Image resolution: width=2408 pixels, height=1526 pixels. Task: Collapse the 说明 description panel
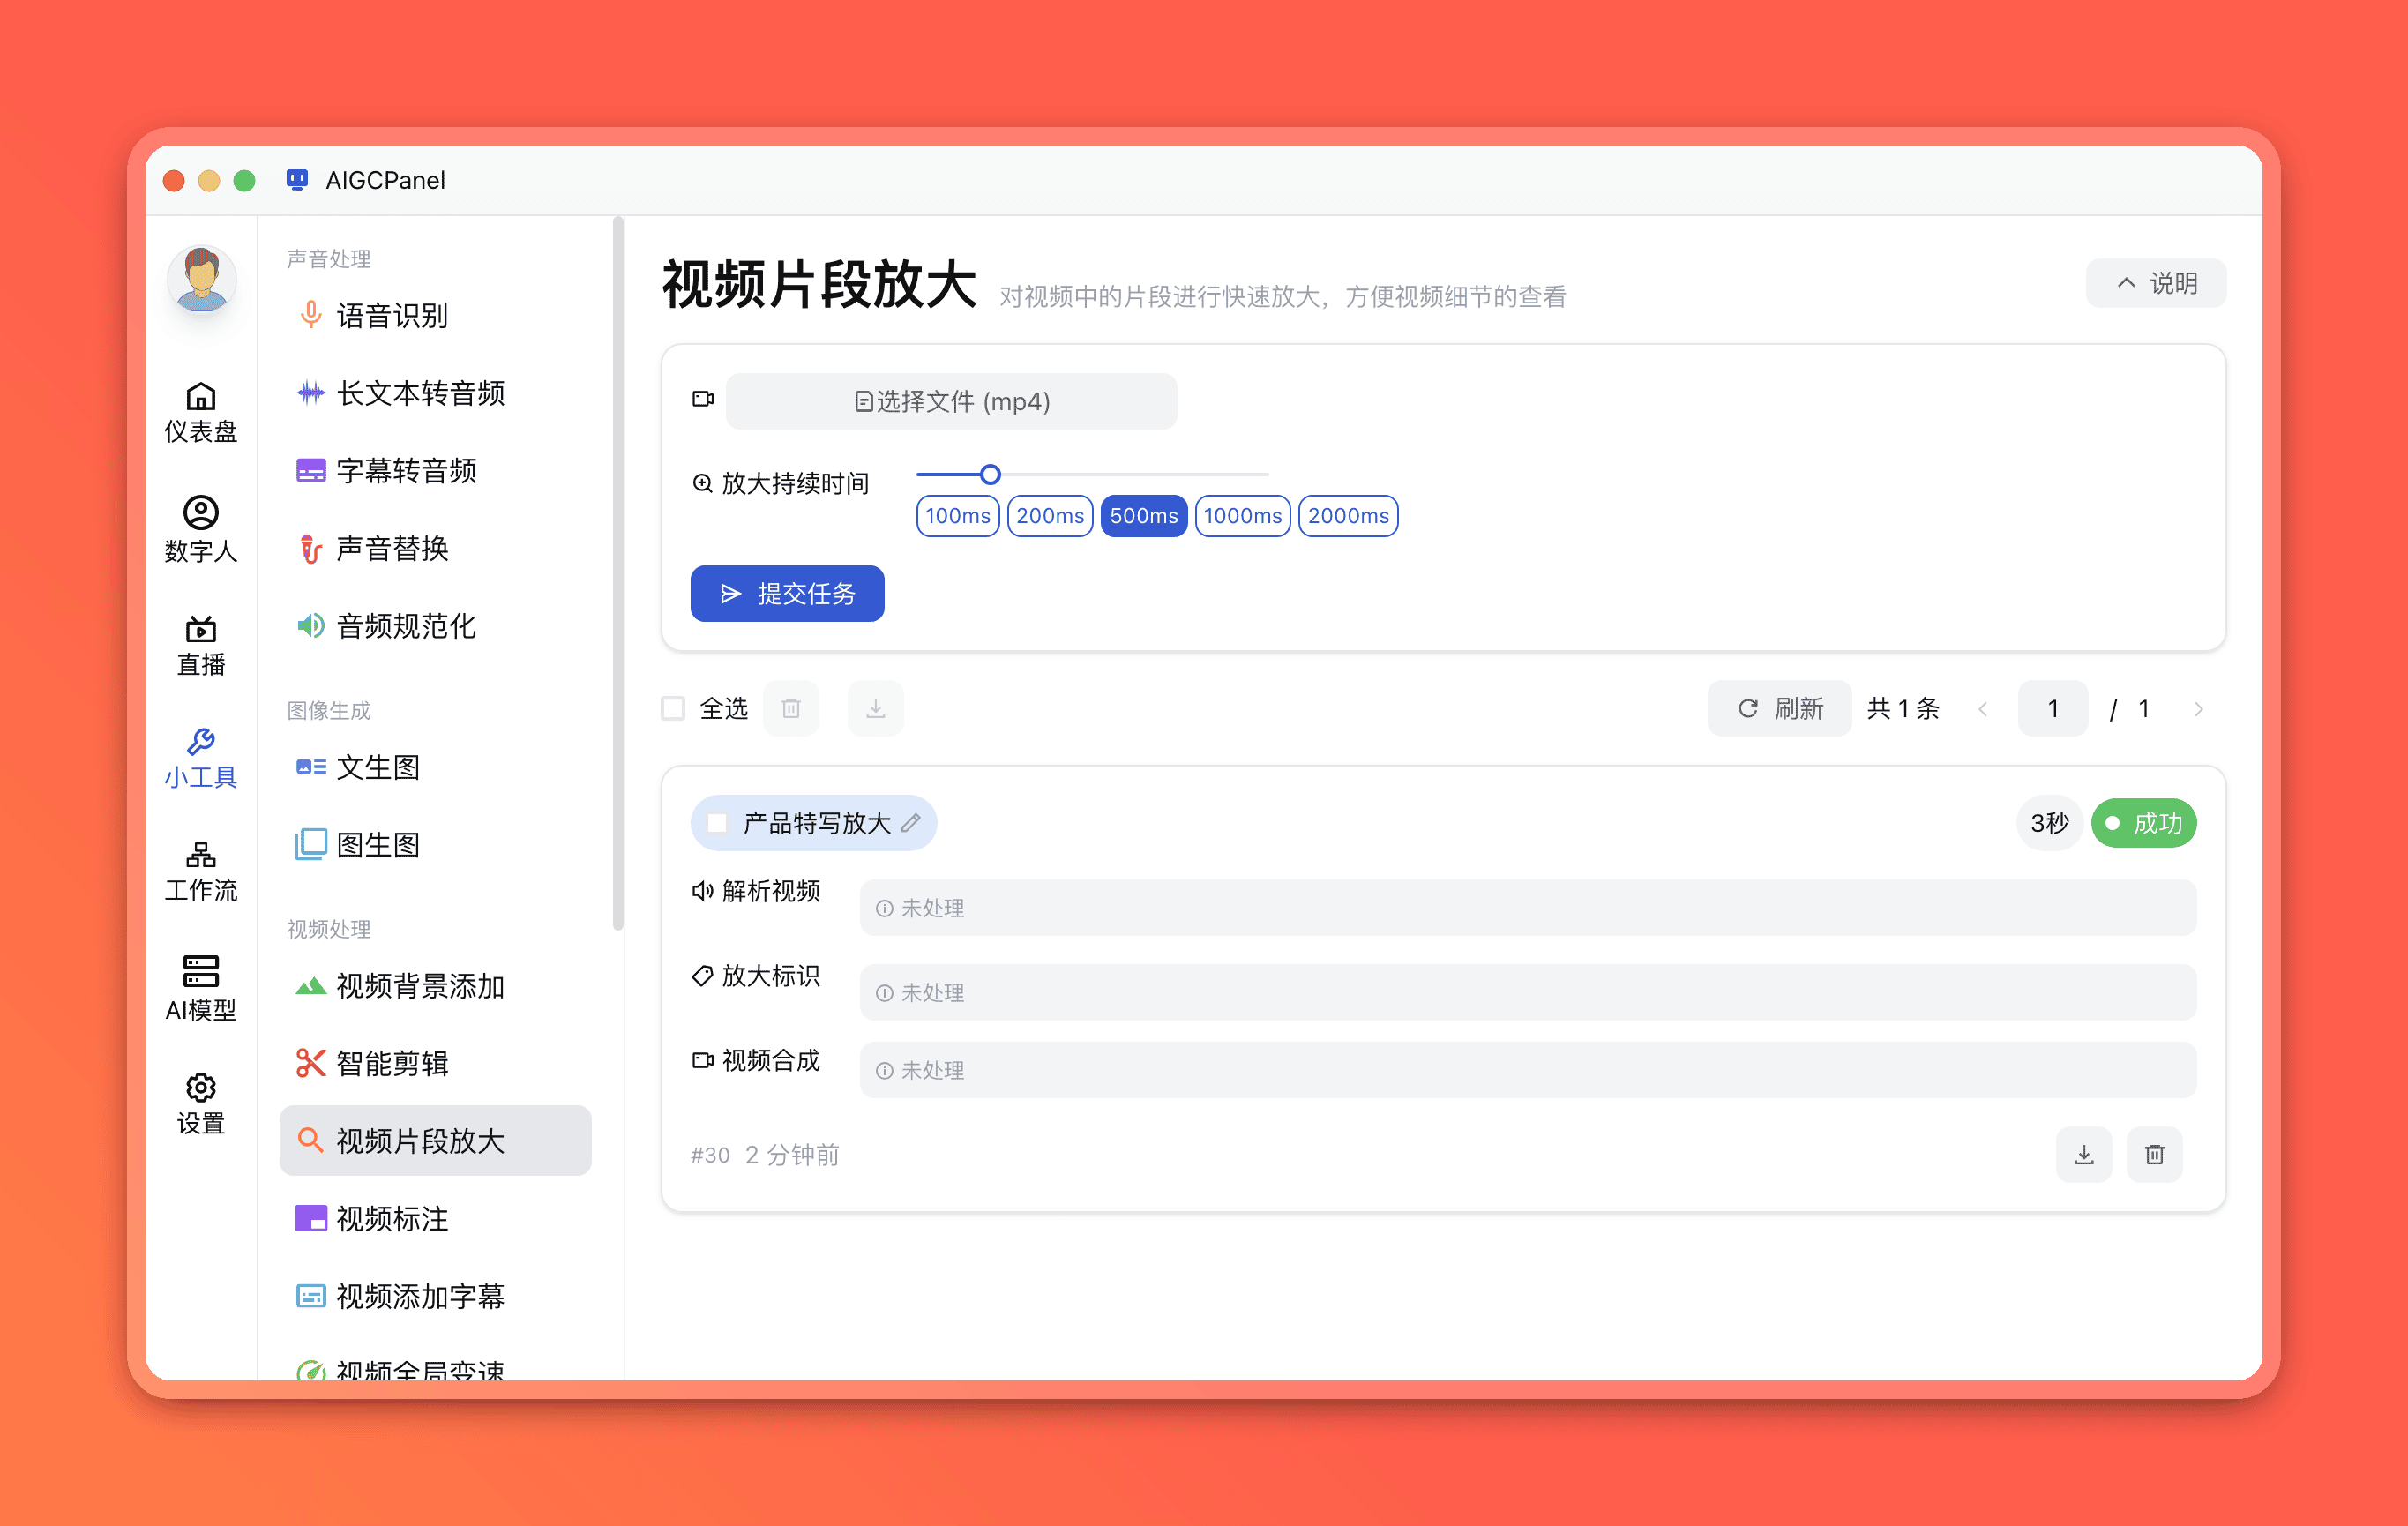[2155, 283]
